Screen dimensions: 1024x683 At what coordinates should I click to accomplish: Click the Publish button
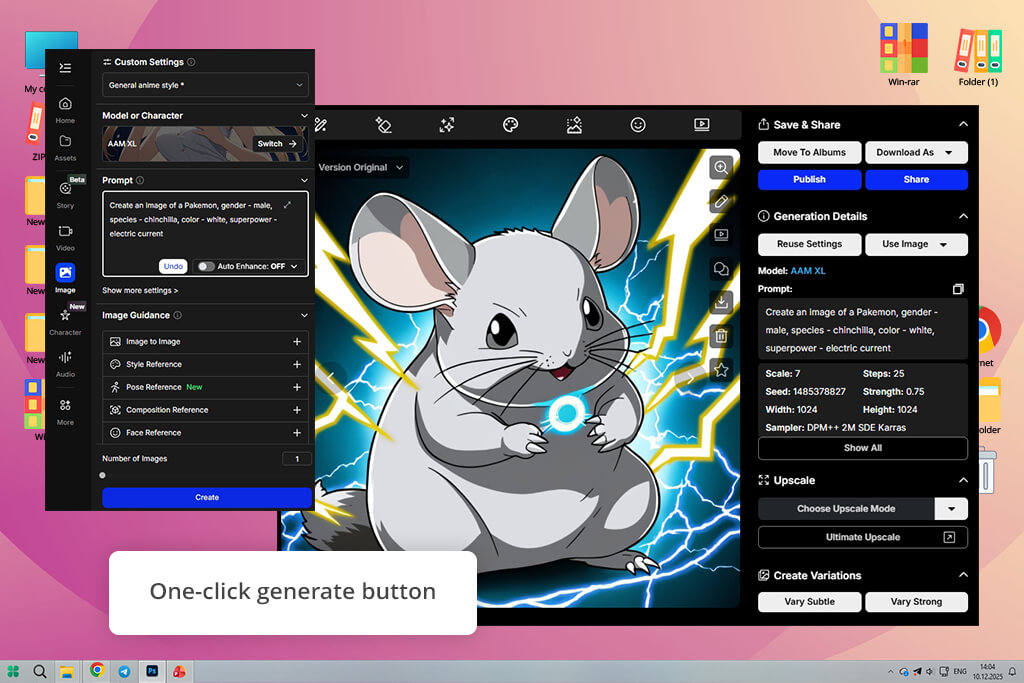(x=809, y=180)
